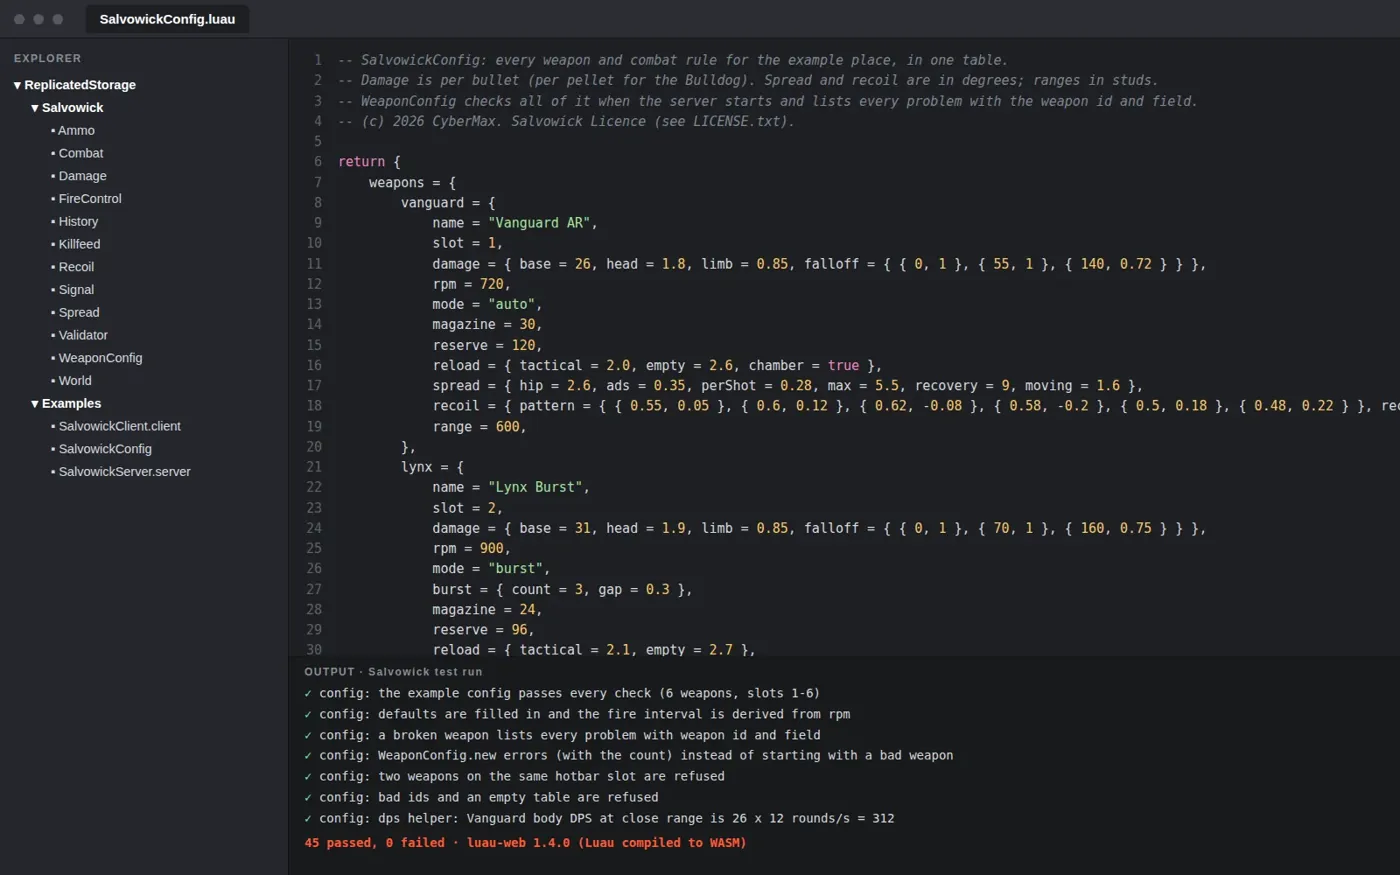Select the Damage module
Viewport: 1400px width, 875px height.
[82, 176]
